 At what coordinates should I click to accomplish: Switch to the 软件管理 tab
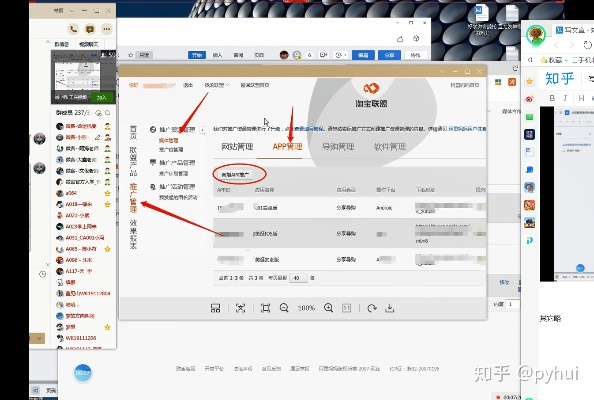[x=390, y=147]
